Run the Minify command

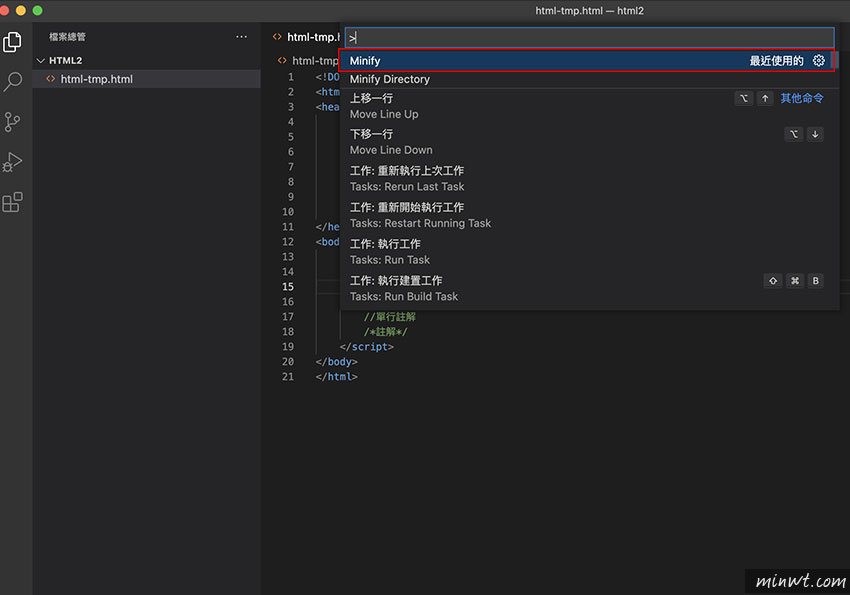coord(587,61)
